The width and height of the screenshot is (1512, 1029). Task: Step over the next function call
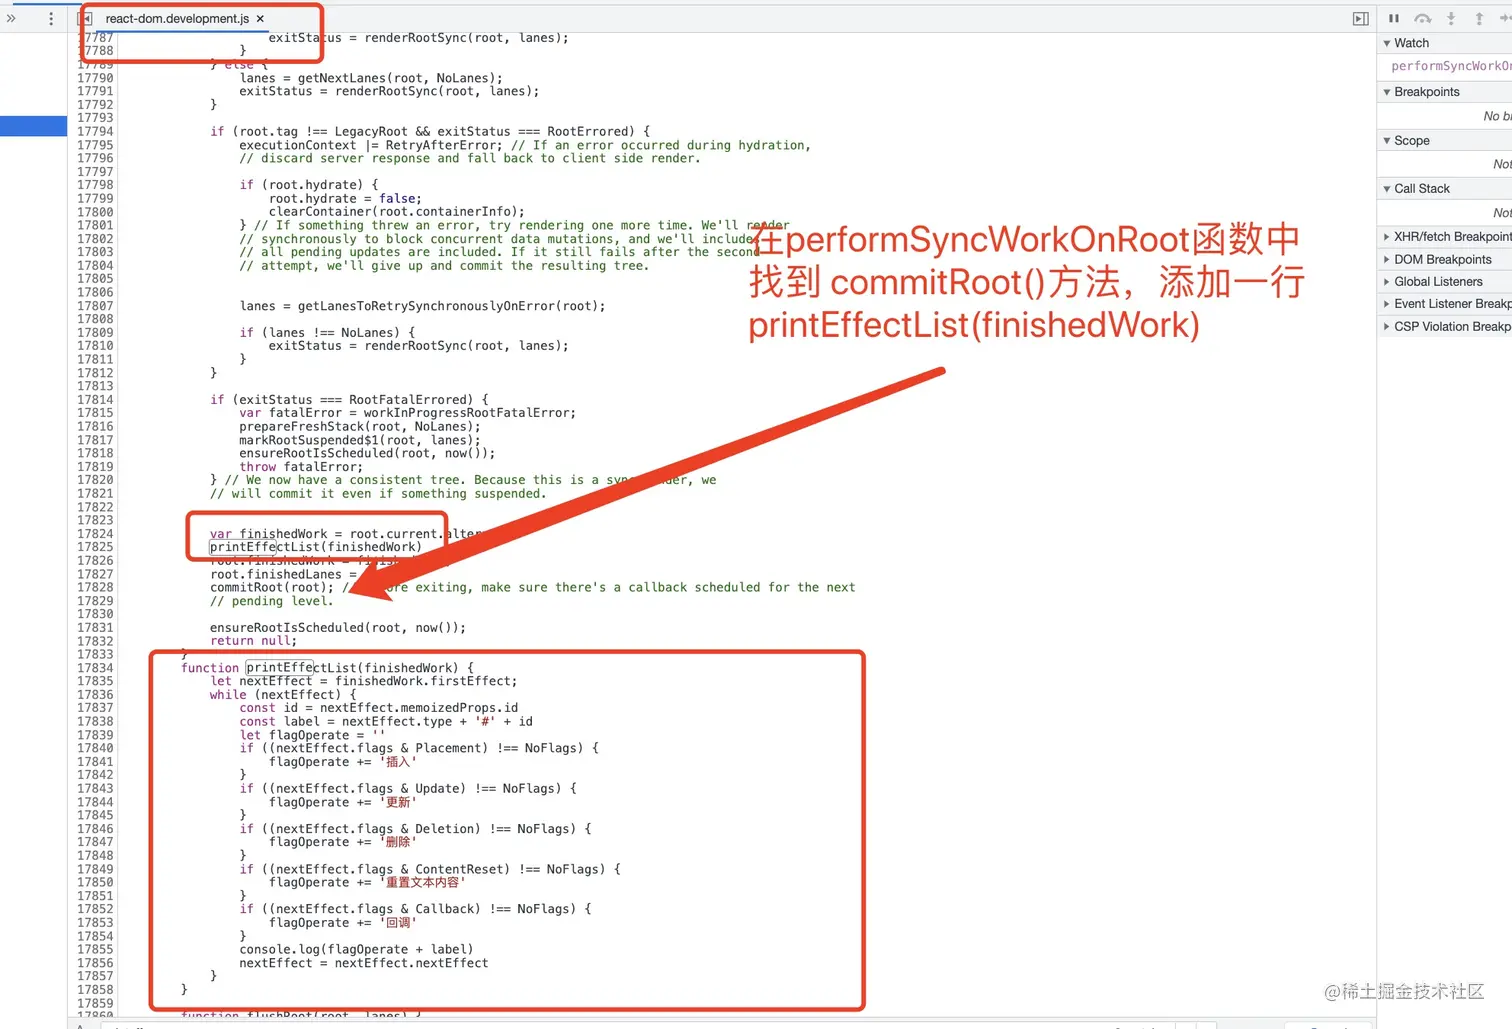1422,18
